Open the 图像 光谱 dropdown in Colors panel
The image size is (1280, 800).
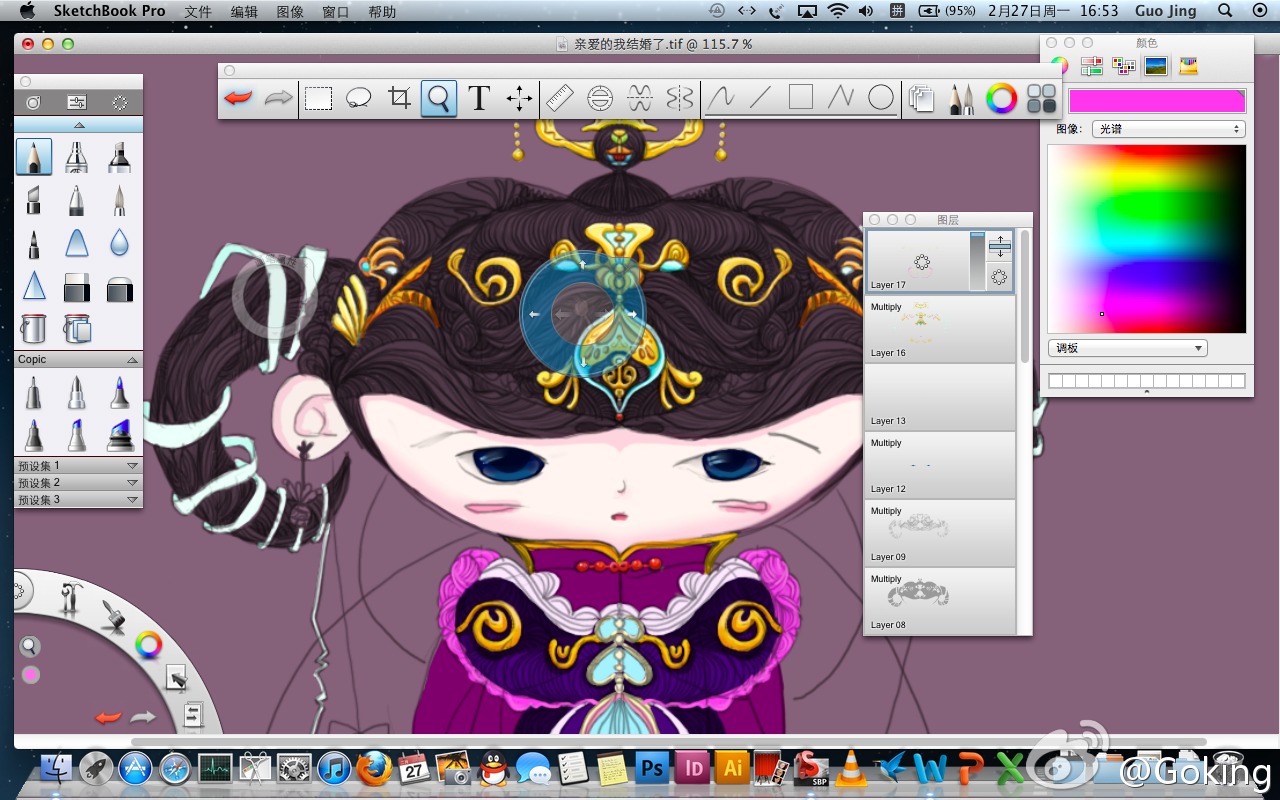(1169, 129)
